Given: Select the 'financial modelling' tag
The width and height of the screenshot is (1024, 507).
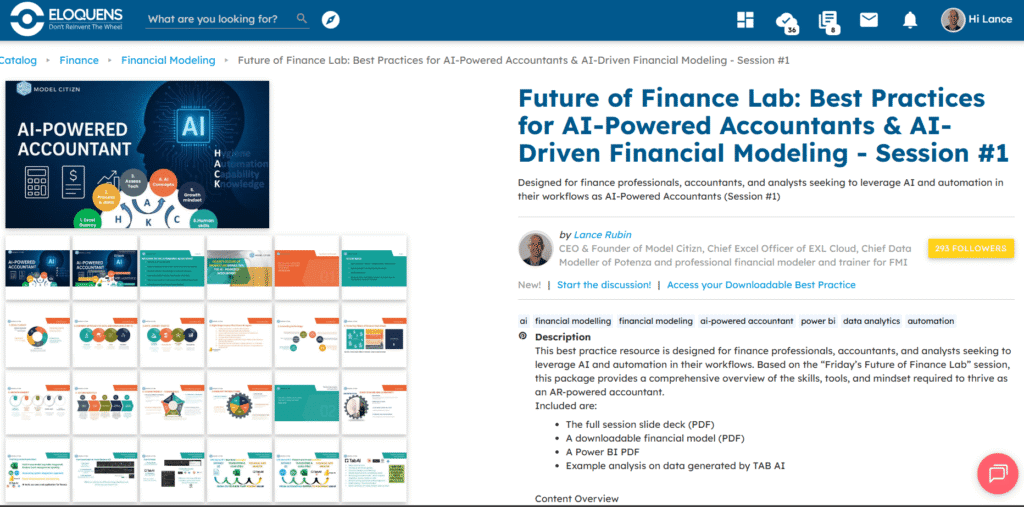Looking at the screenshot, I should click(573, 321).
